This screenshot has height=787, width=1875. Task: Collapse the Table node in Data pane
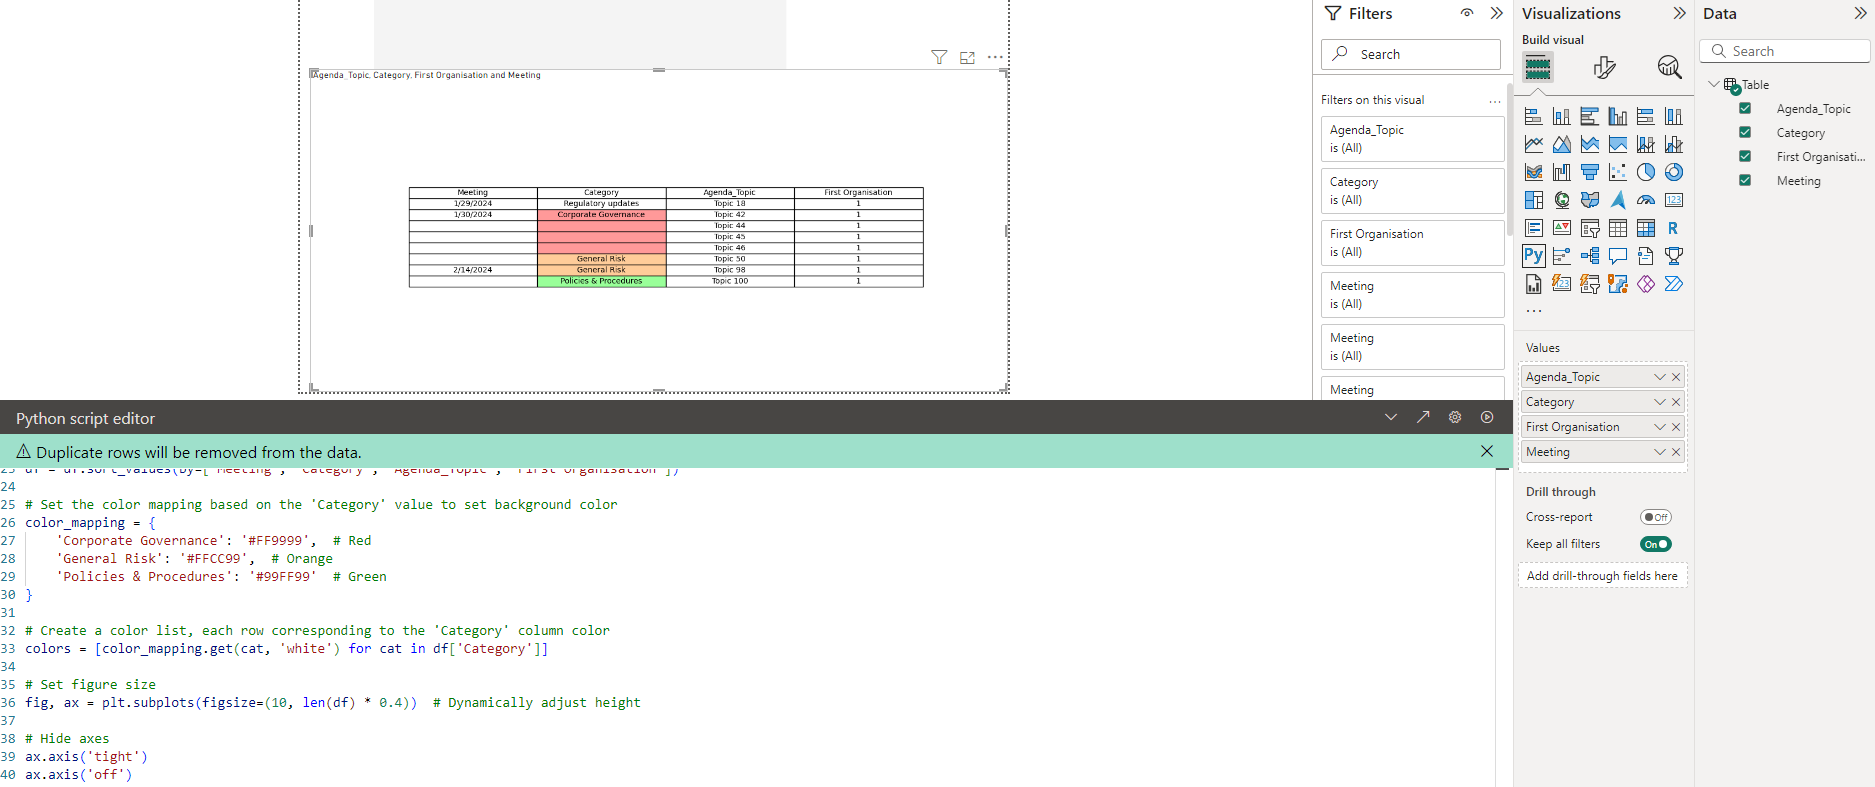pyautogui.click(x=1714, y=84)
